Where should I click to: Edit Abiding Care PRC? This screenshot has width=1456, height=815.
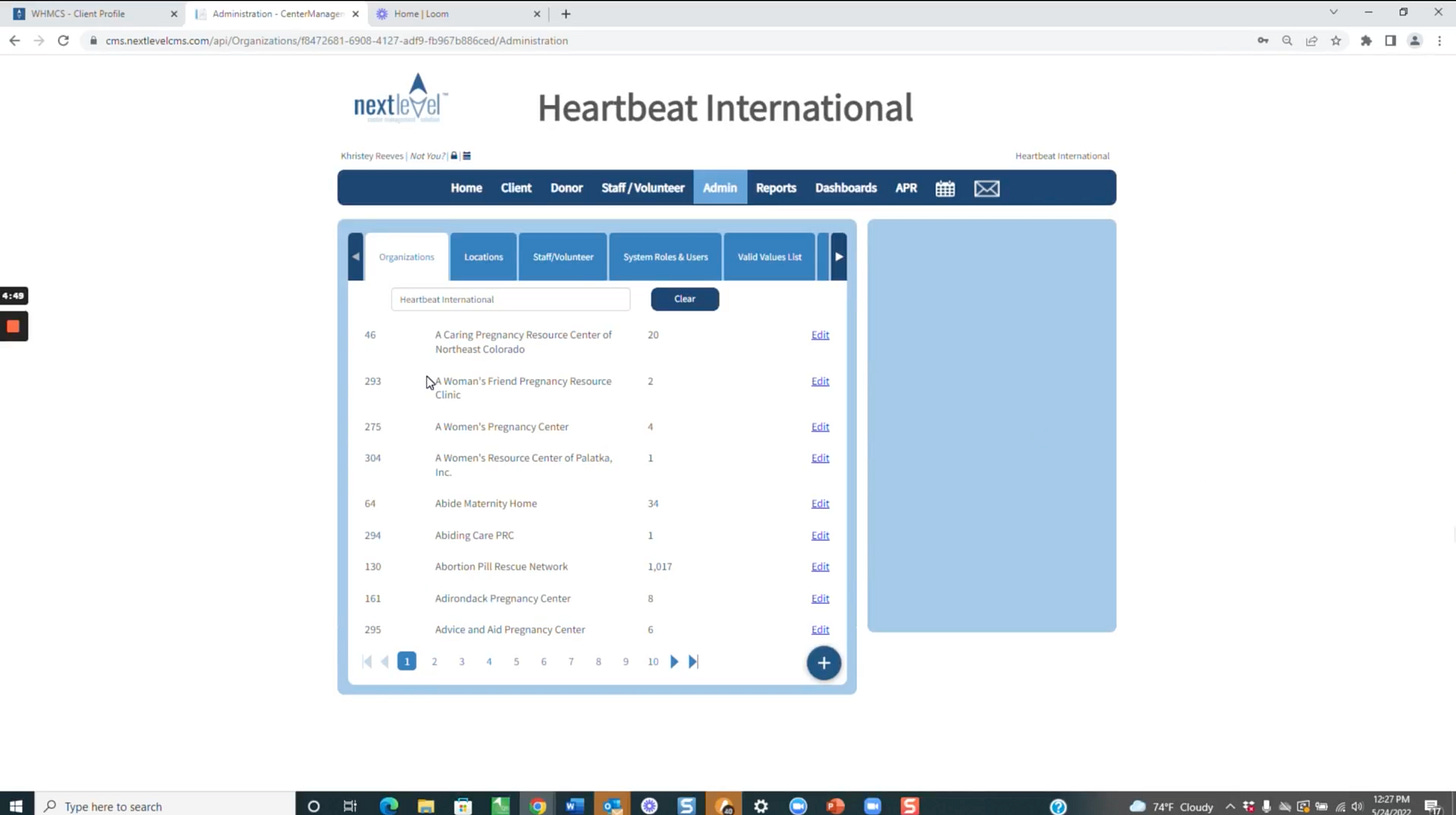(x=820, y=536)
